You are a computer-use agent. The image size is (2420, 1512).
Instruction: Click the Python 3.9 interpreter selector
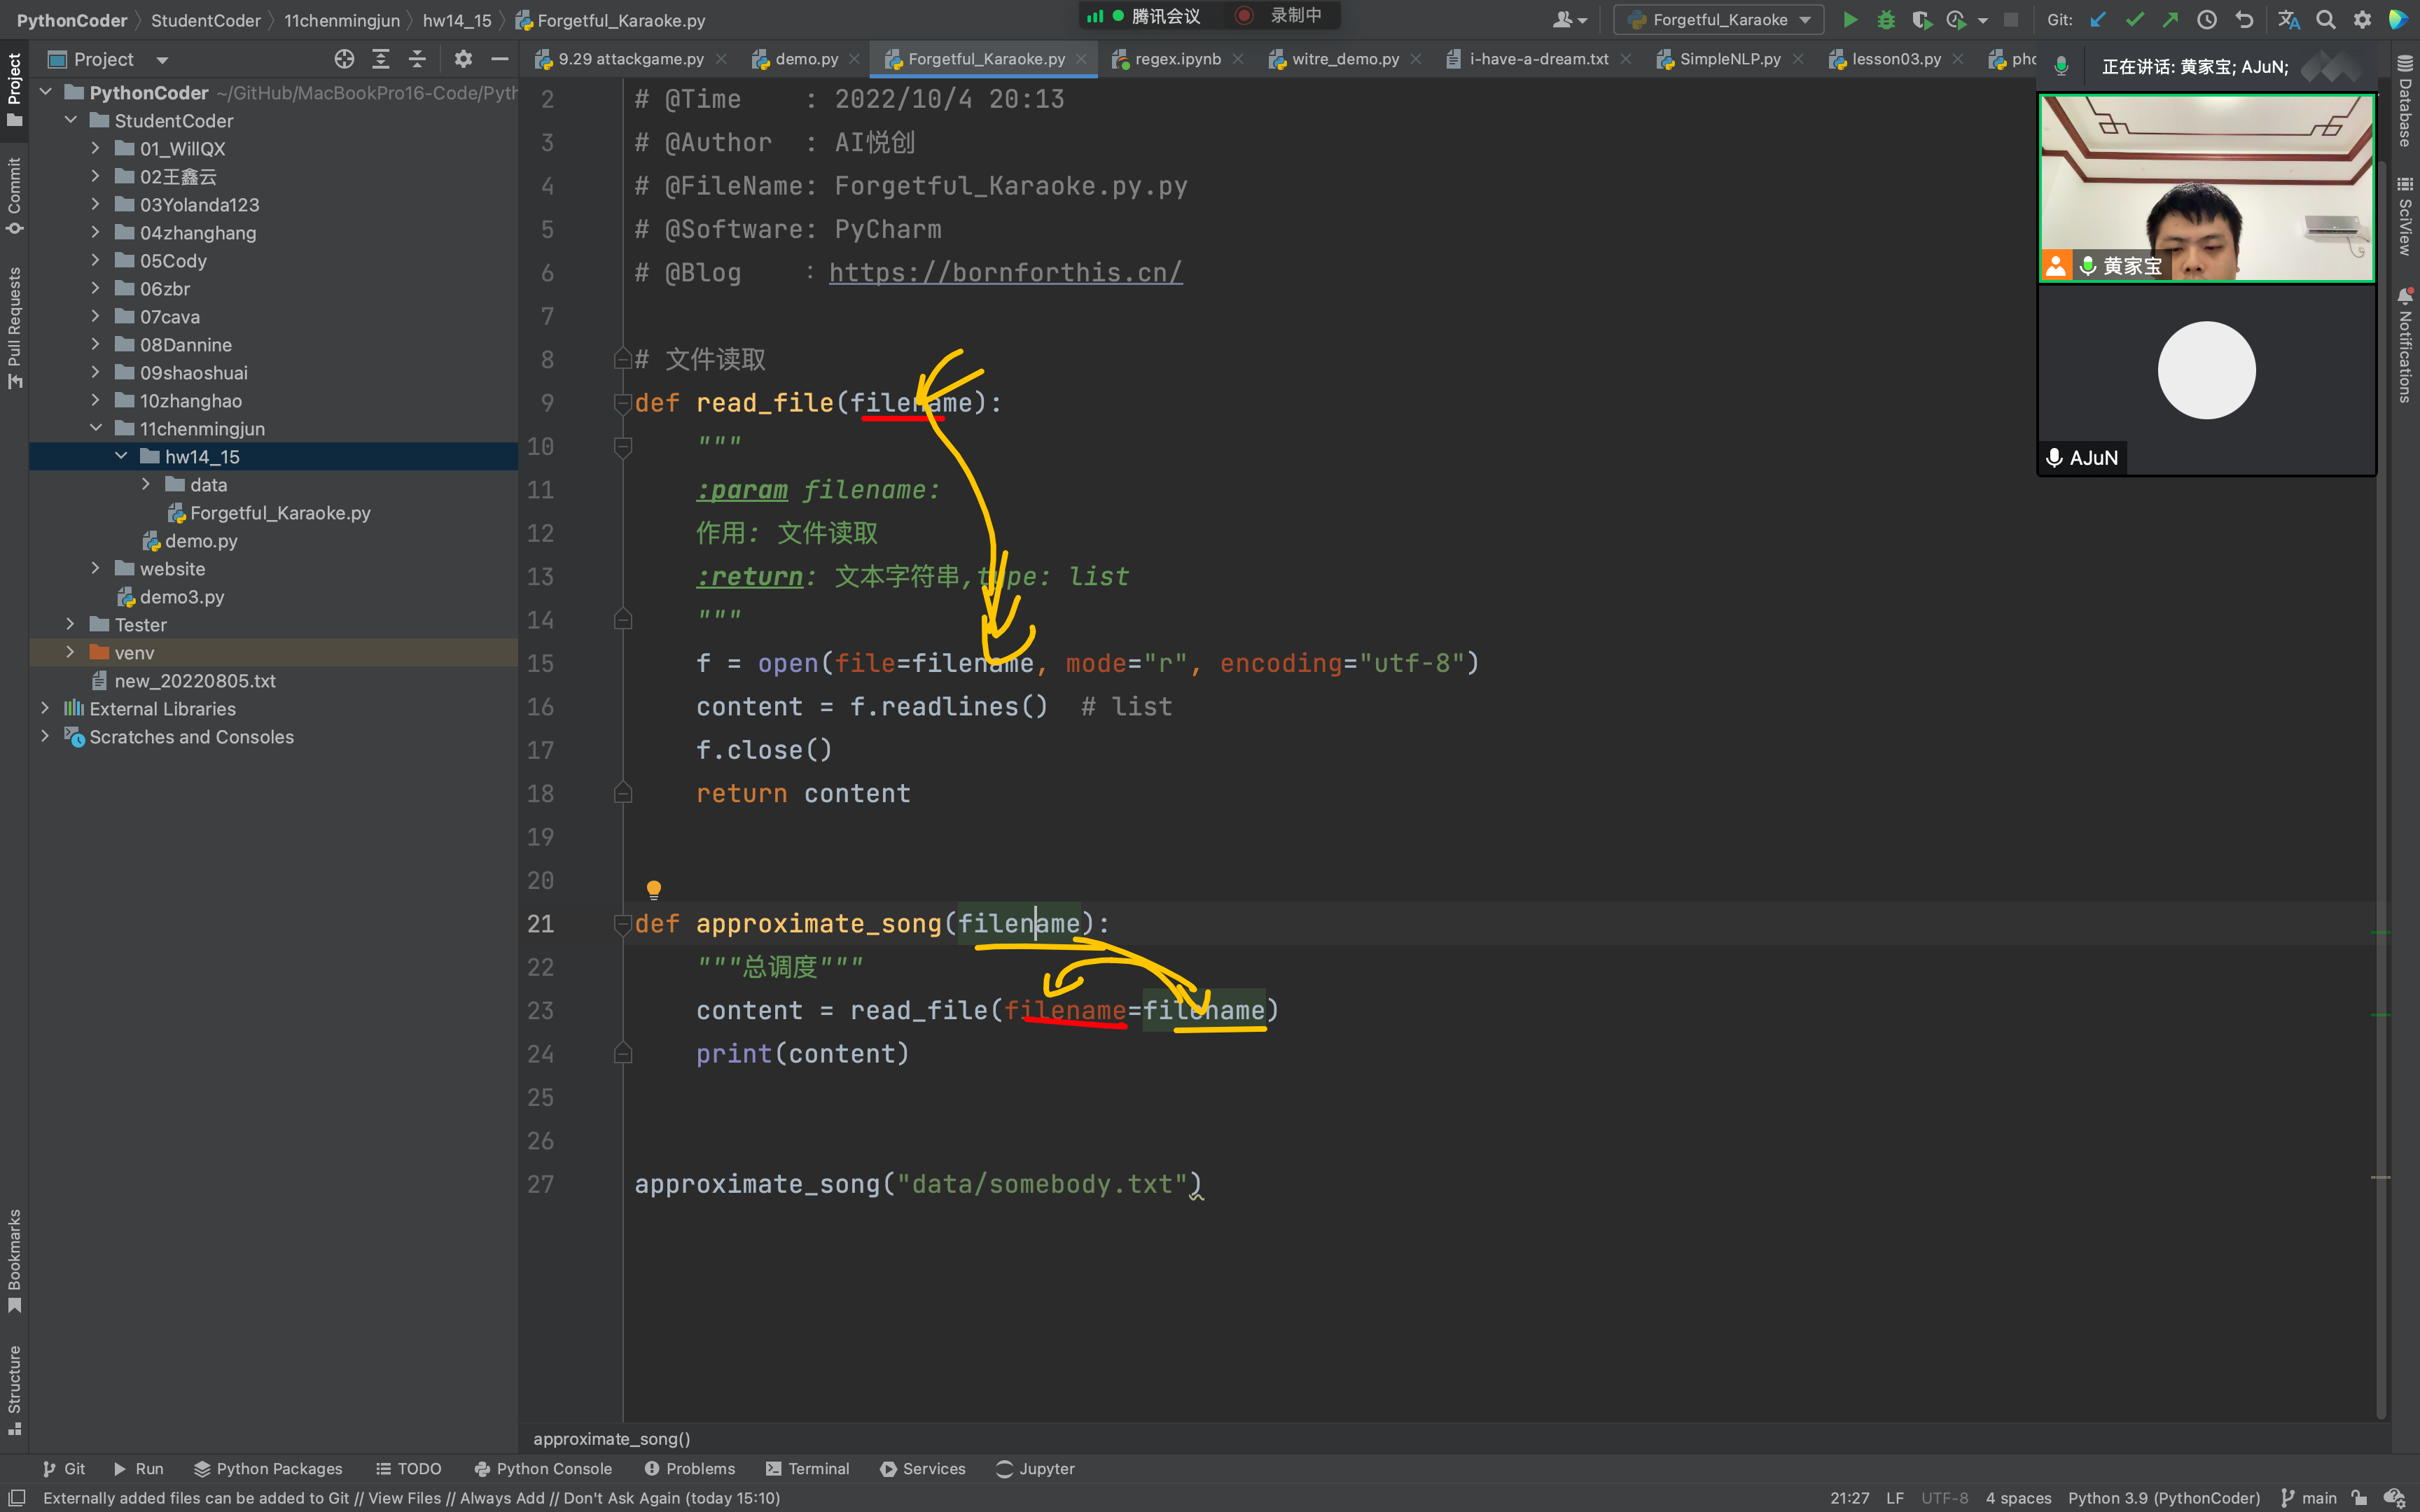pyautogui.click(x=2163, y=1497)
